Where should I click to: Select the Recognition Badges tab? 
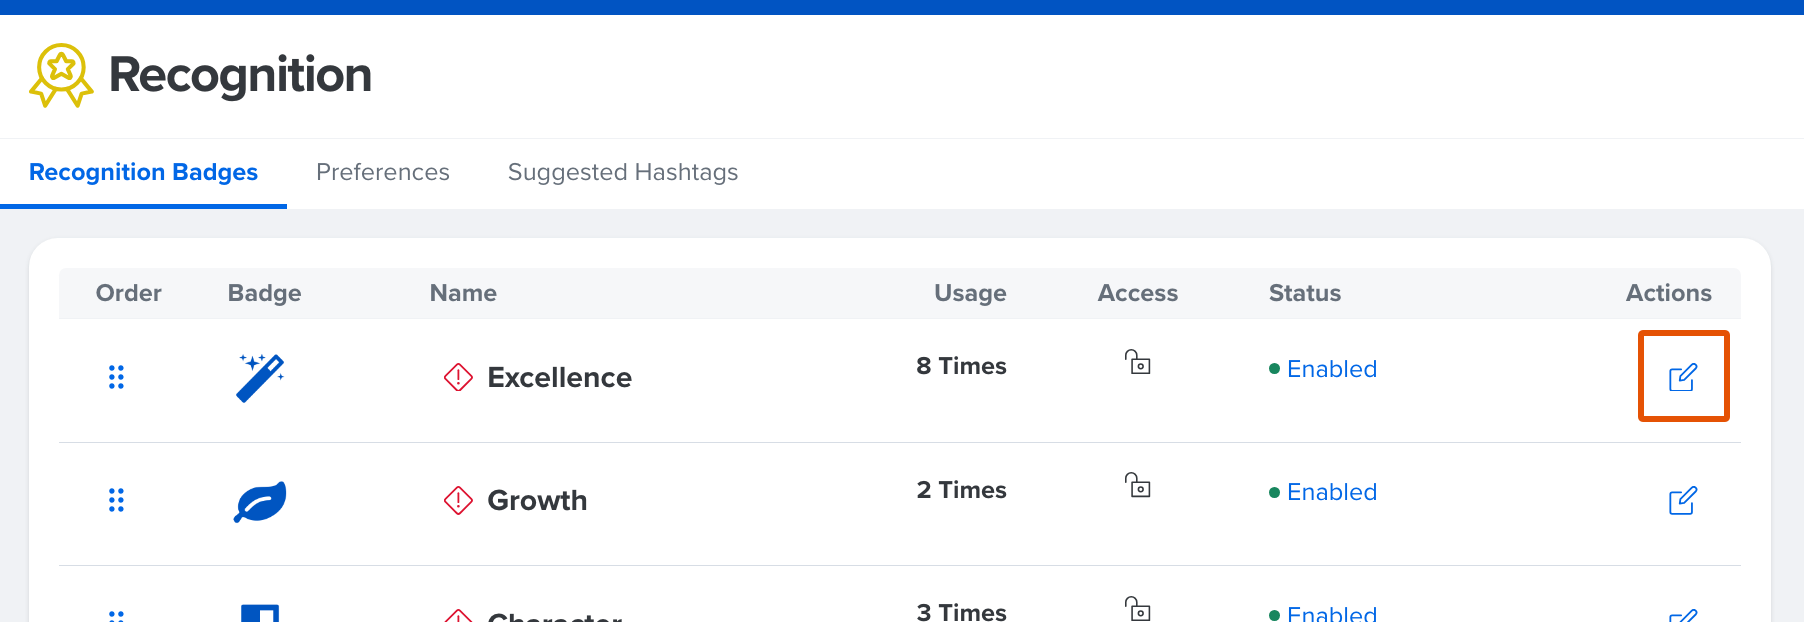pos(143,172)
